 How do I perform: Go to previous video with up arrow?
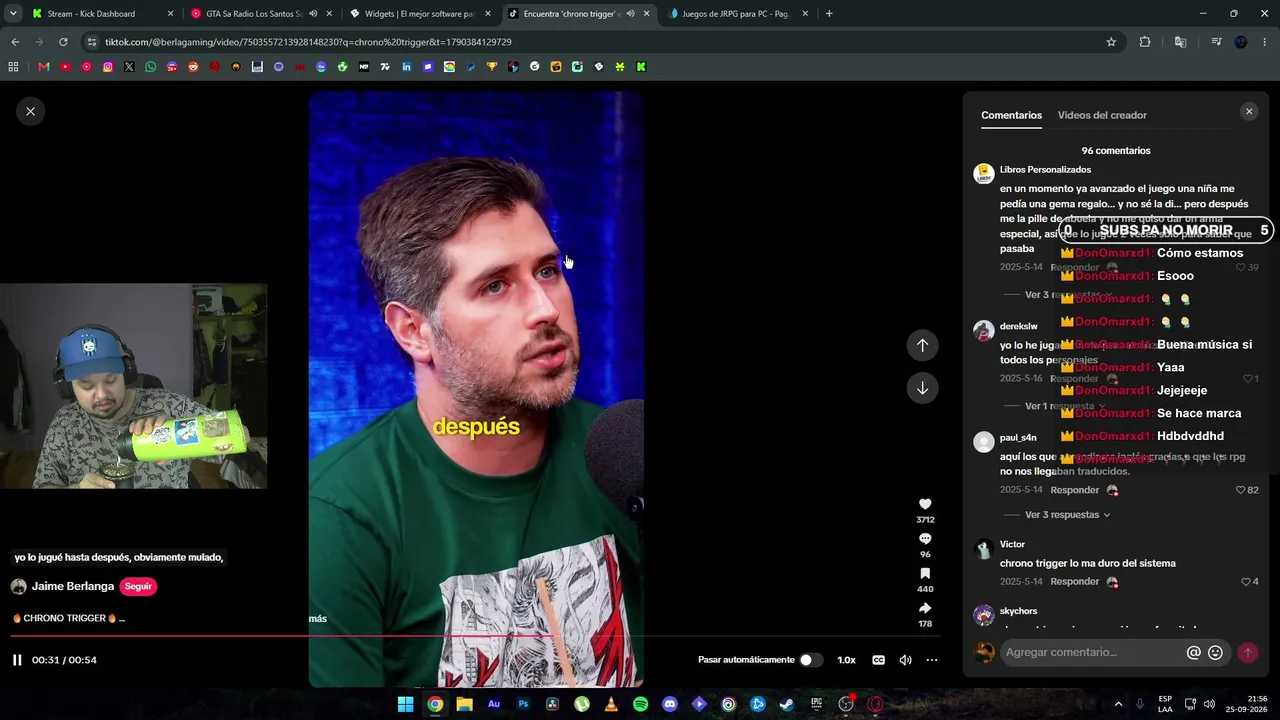pyautogui.click(x=922, y=345)
